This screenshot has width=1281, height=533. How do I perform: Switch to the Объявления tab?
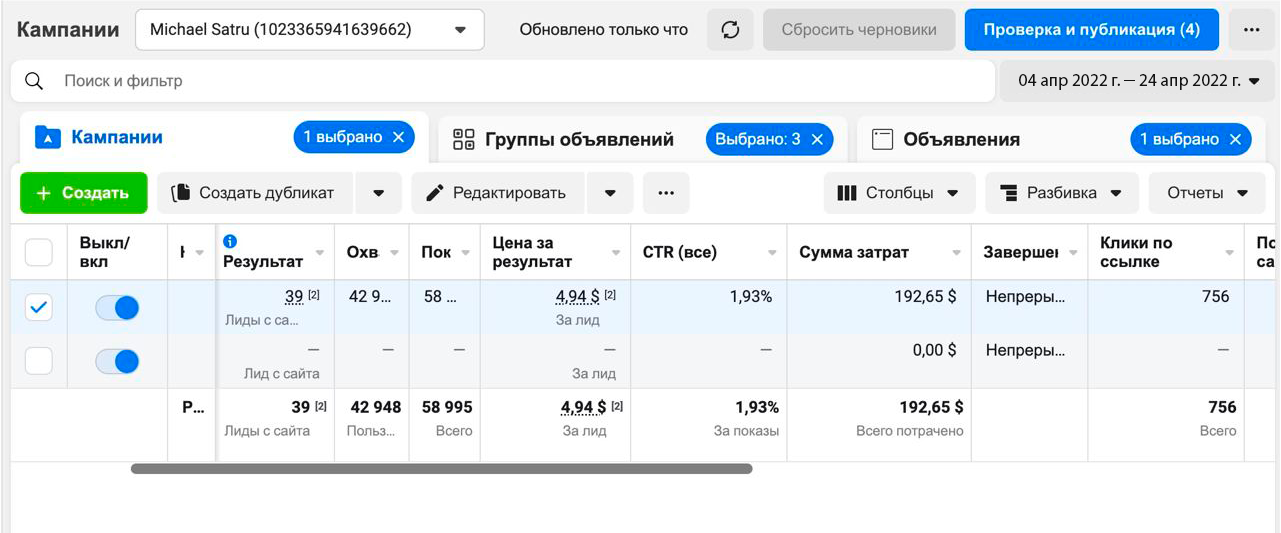pos(962,139)
